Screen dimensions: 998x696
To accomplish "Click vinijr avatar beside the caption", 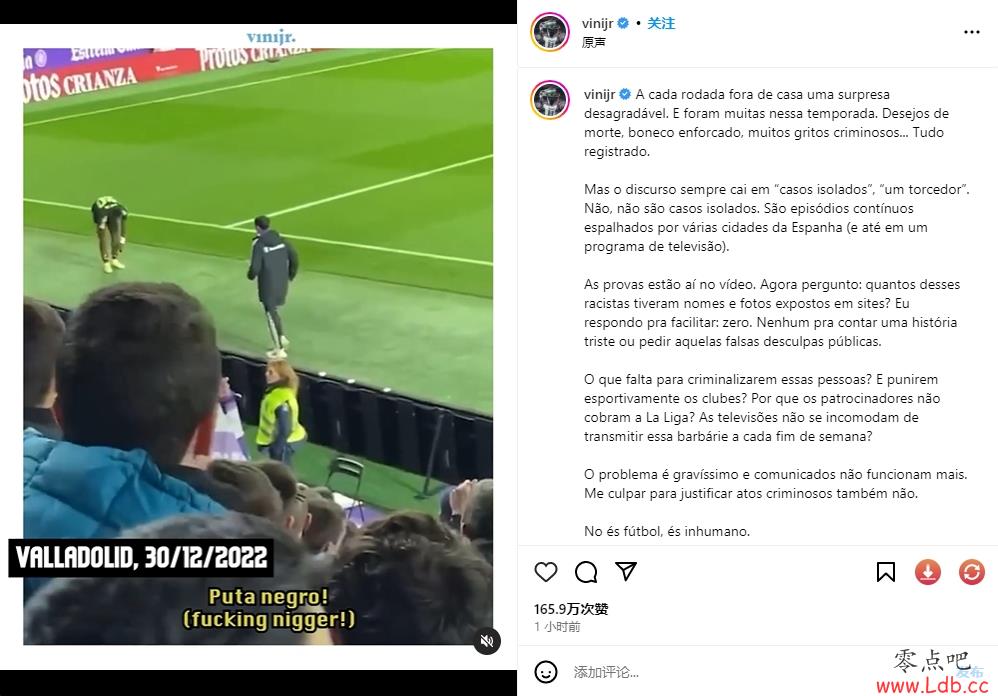I will point(549,100).
